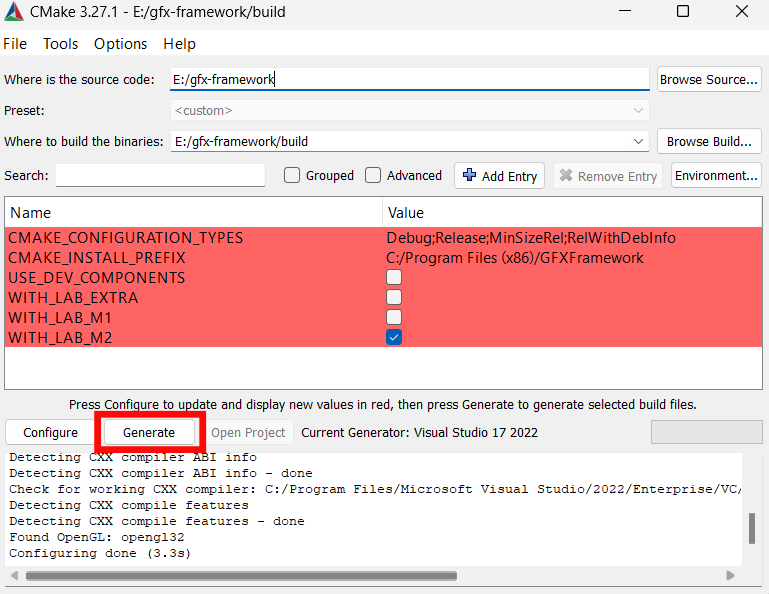Select CMAKE_INSTALL_PREFIX entry
This screenshot has width=769, height=594.
97,258
